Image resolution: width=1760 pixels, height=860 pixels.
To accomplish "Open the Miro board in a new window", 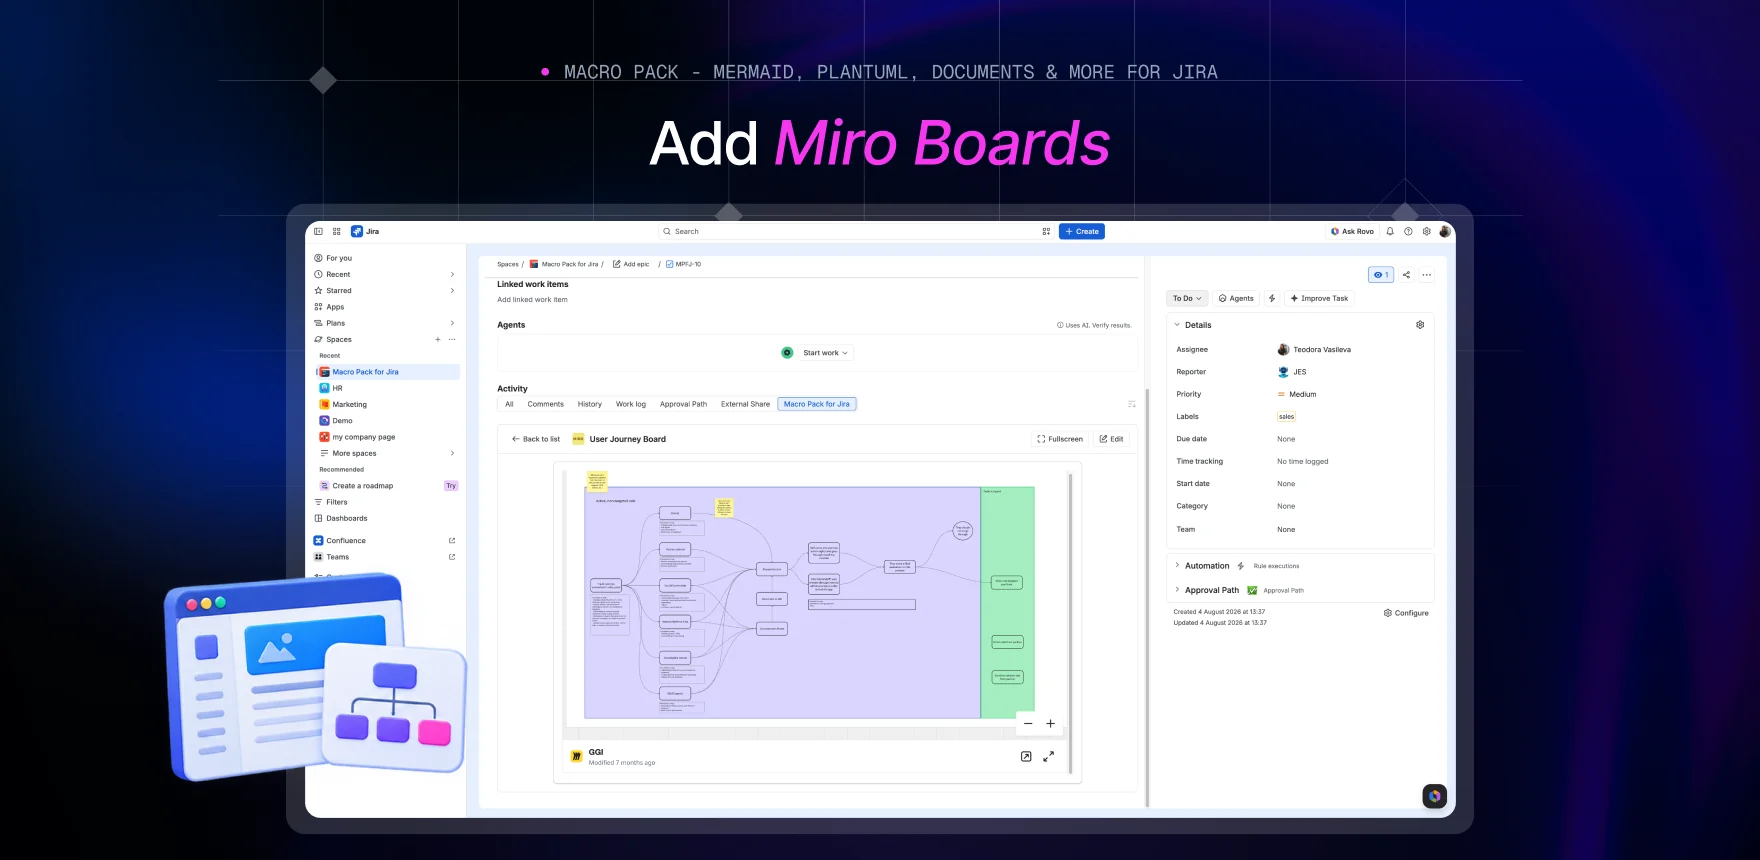I will click(x=1026, y=757).
